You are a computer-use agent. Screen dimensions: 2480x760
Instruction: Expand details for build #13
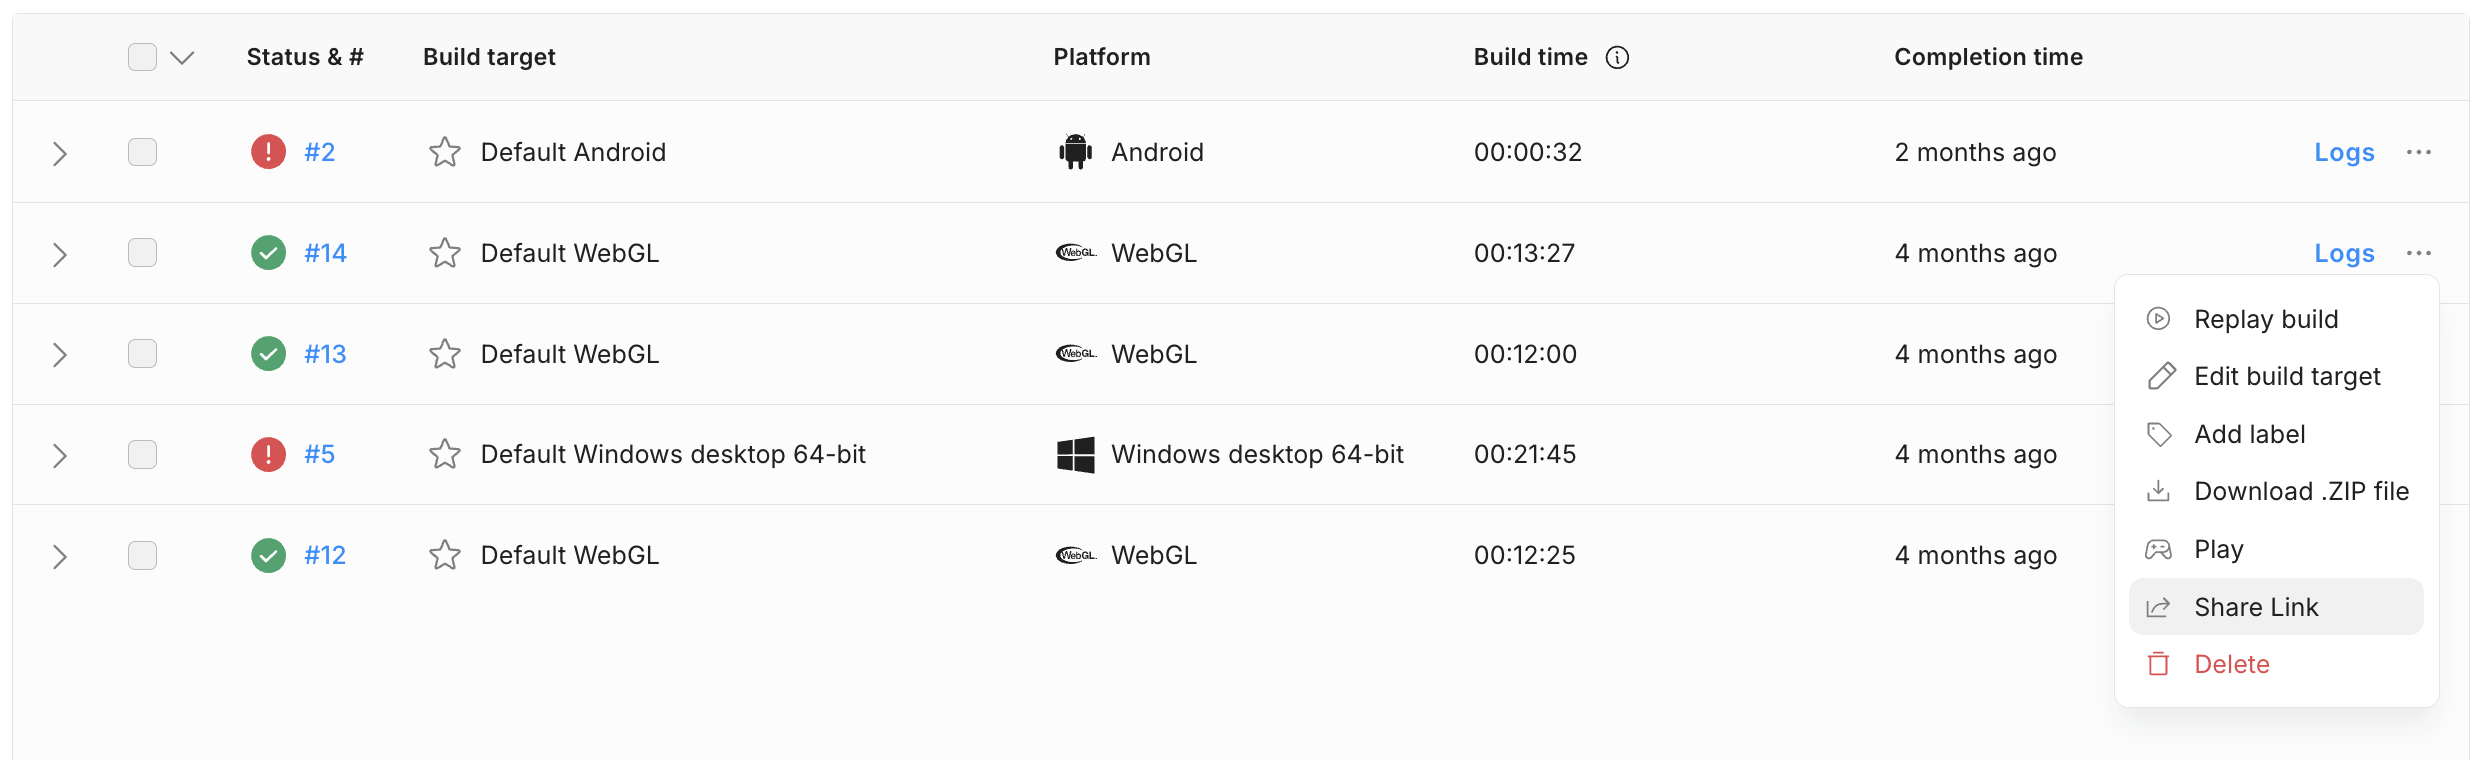(60, 353)
